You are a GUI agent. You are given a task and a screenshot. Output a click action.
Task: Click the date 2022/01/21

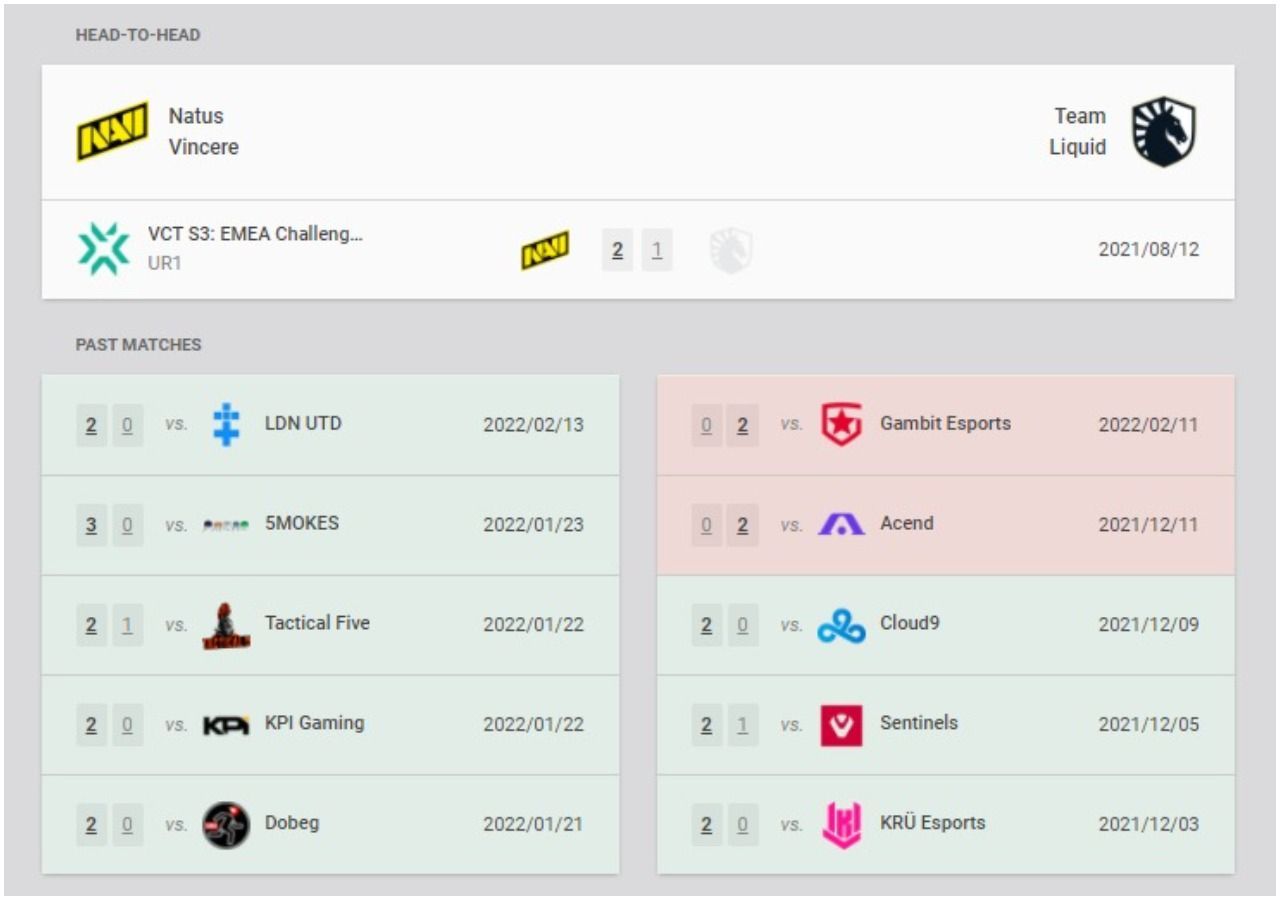click(533, 825)
